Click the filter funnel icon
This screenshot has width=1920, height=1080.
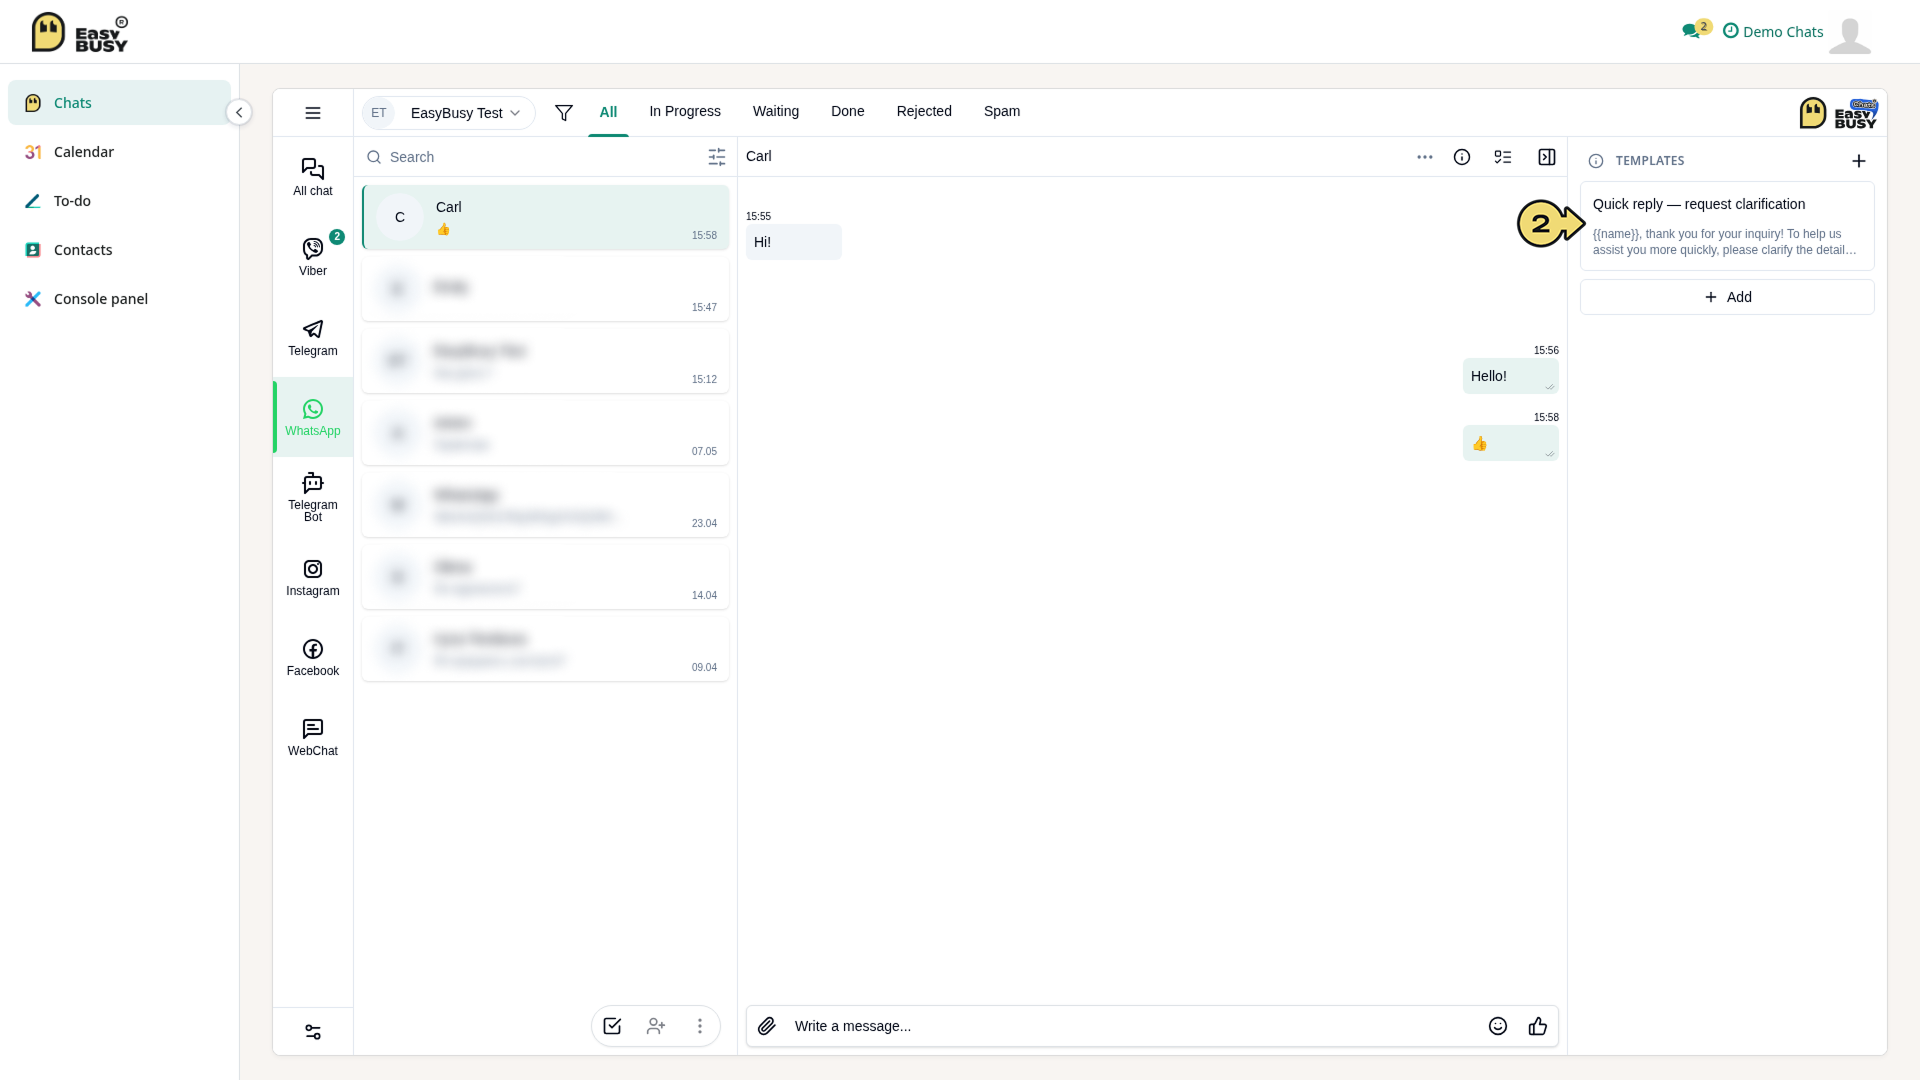tap(564, 113)
